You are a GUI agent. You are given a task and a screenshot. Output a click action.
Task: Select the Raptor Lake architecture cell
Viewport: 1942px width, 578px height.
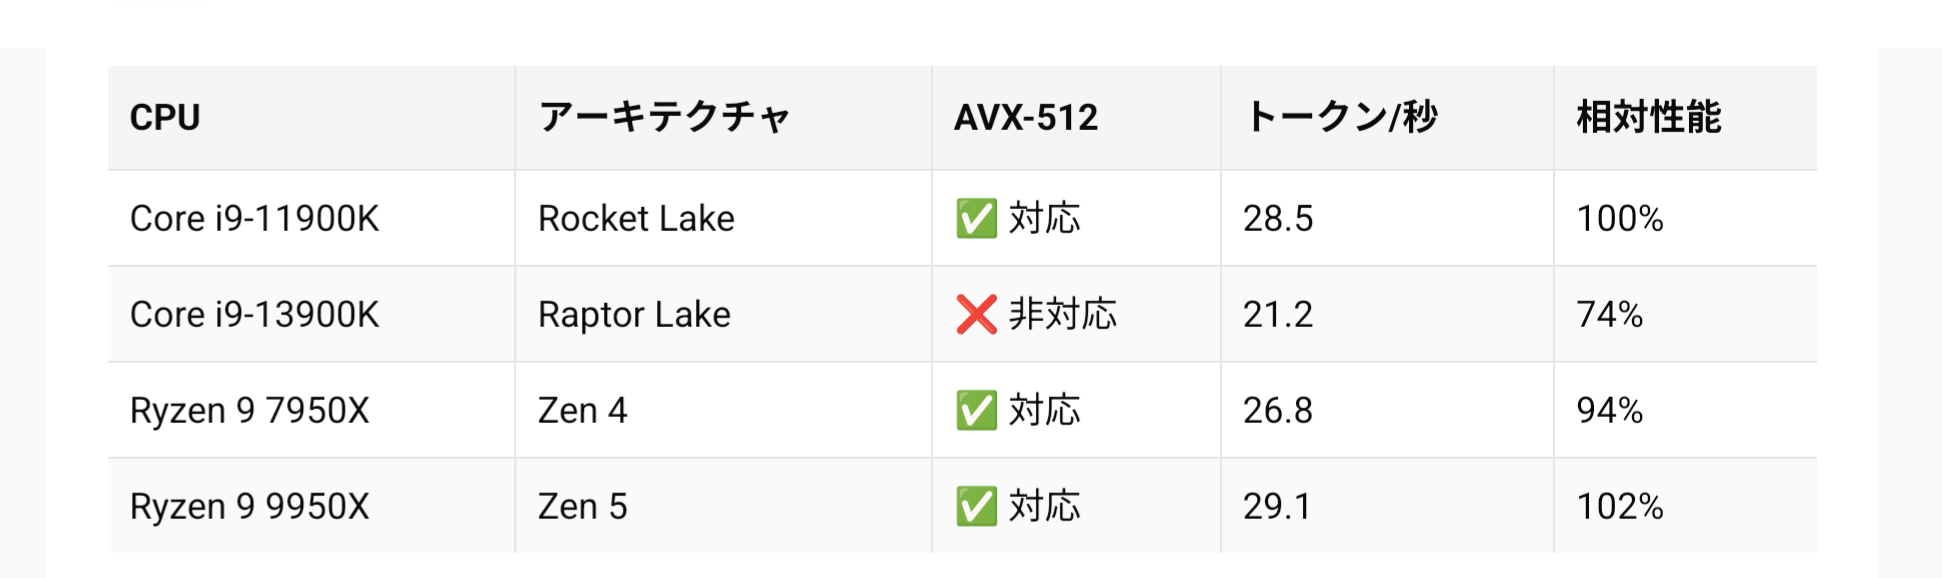point(634,315)
